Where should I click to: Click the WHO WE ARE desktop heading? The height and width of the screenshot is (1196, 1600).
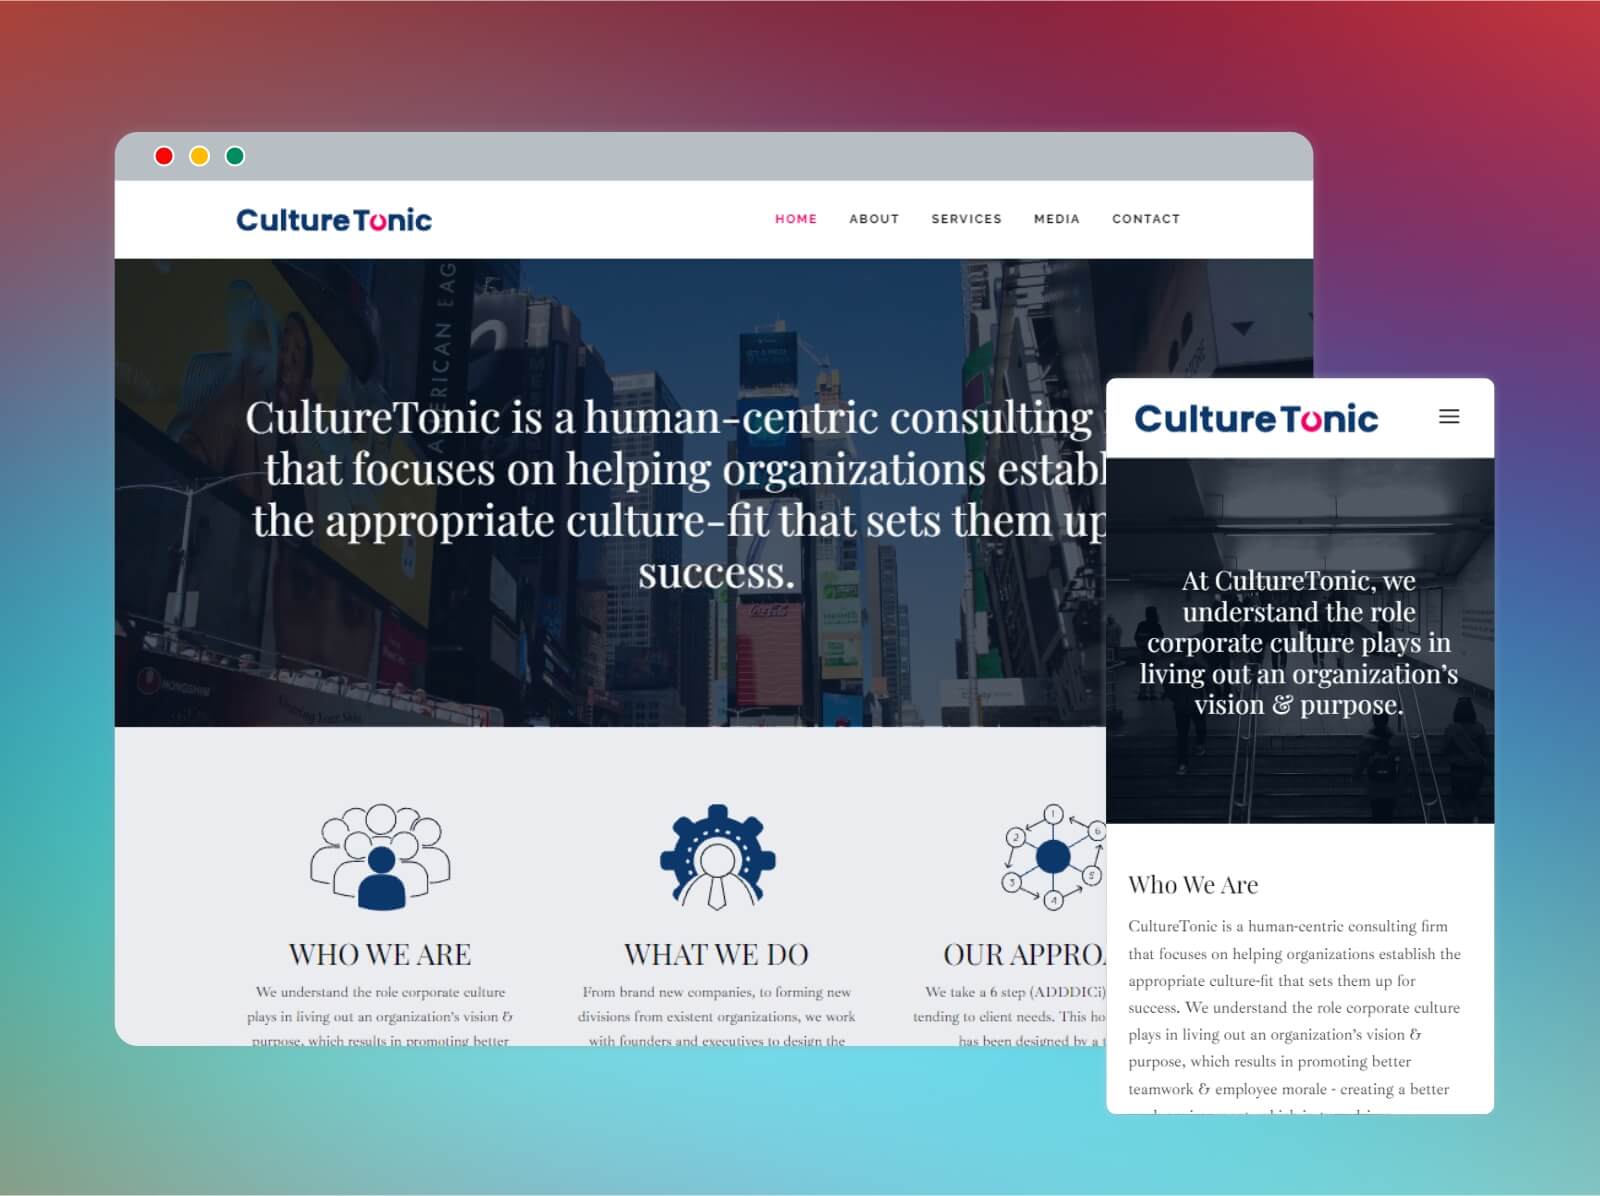click(380, 955)
